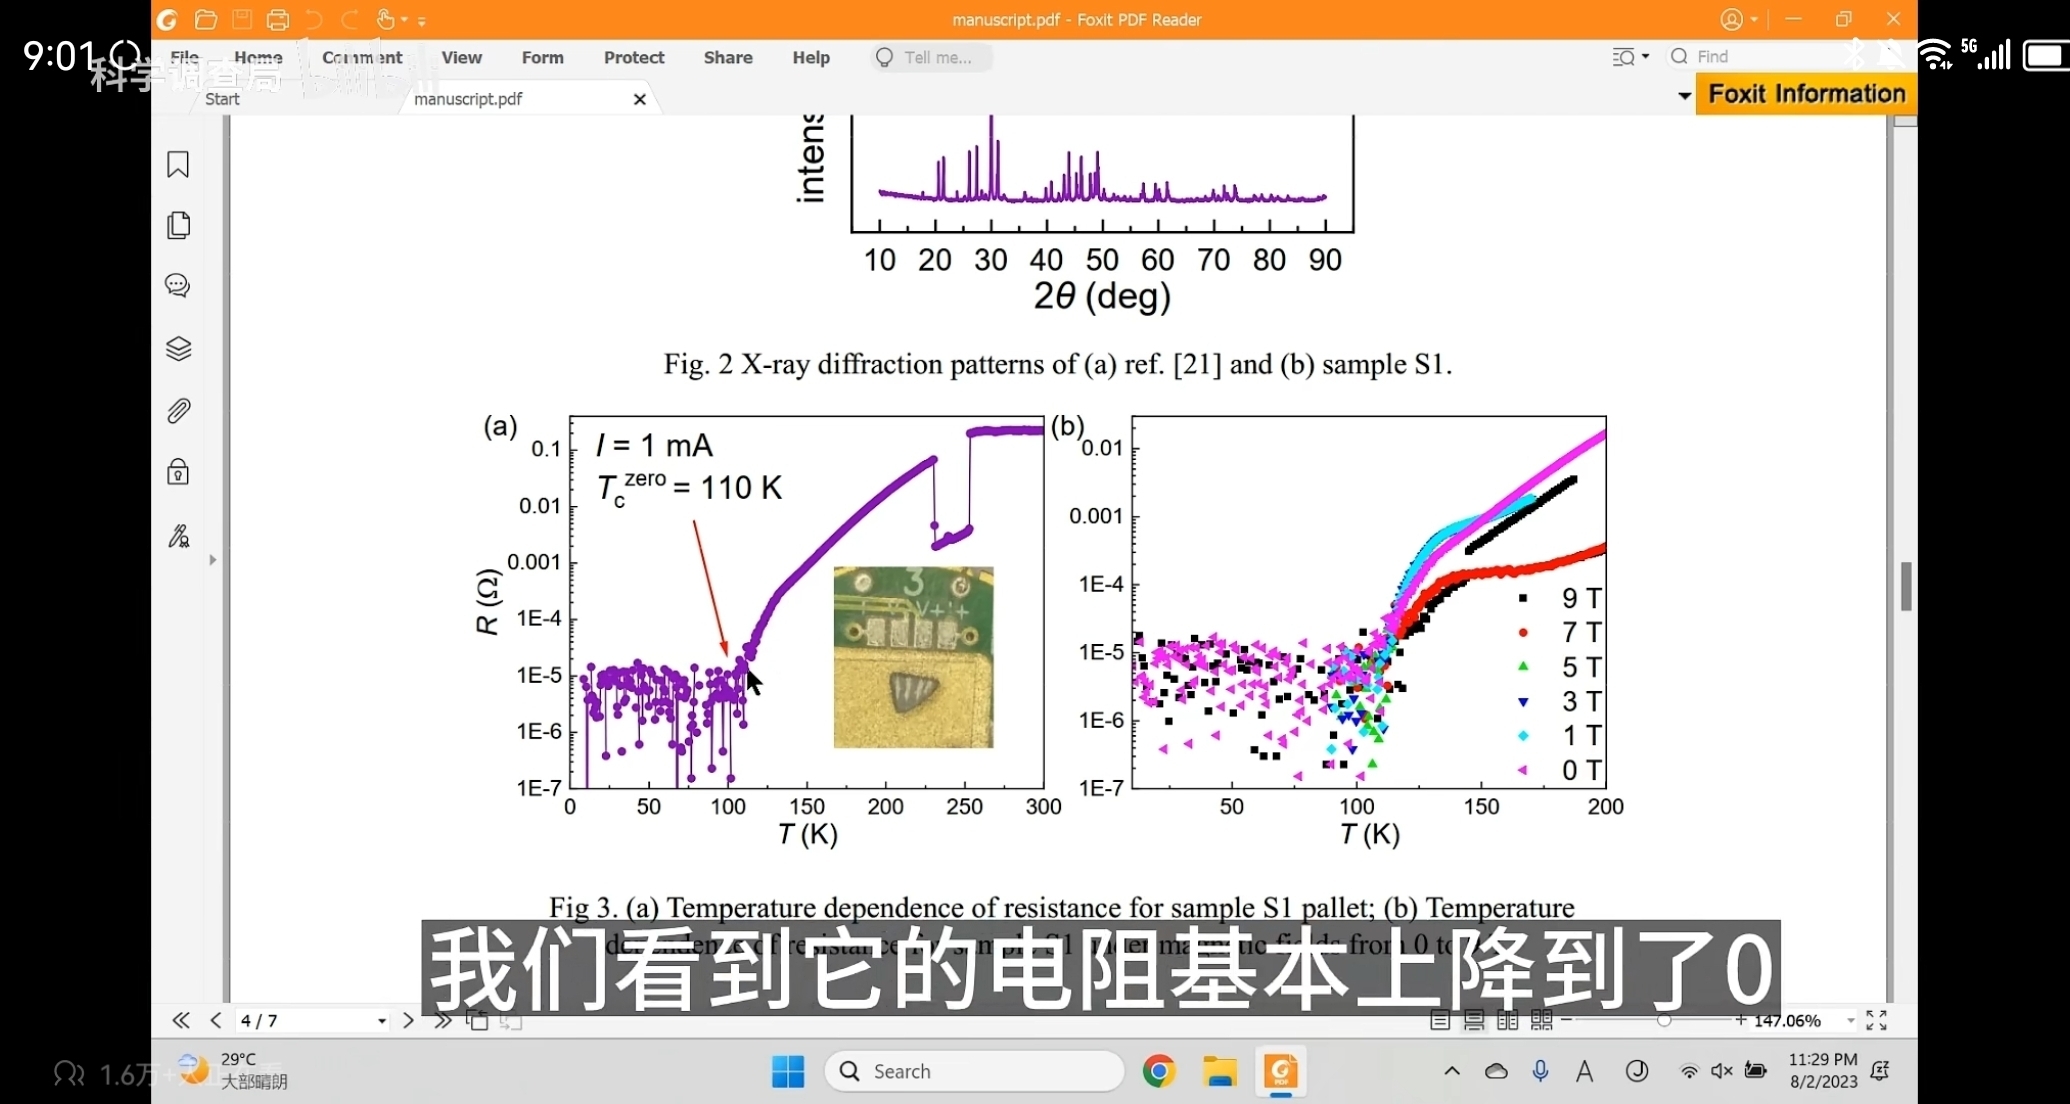Open the Attachments panel
Screen dimensions: 2070x1104
(177, 410)
